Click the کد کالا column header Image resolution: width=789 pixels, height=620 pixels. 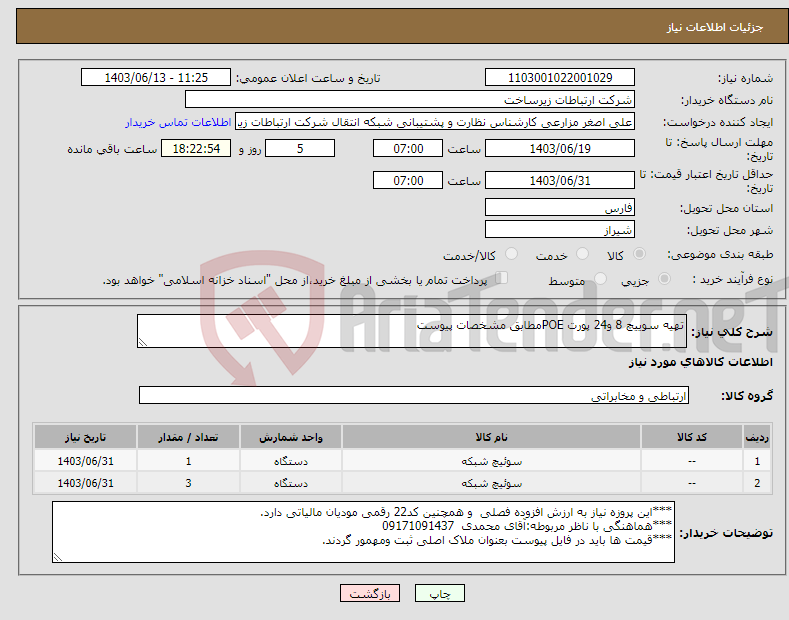(692, 437)
